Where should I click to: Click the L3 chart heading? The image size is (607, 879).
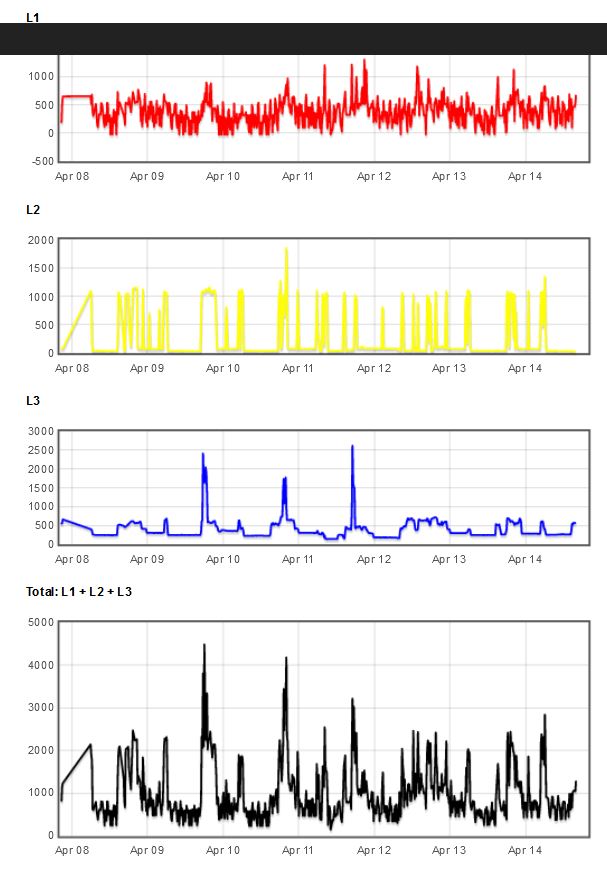pos(33,401)
